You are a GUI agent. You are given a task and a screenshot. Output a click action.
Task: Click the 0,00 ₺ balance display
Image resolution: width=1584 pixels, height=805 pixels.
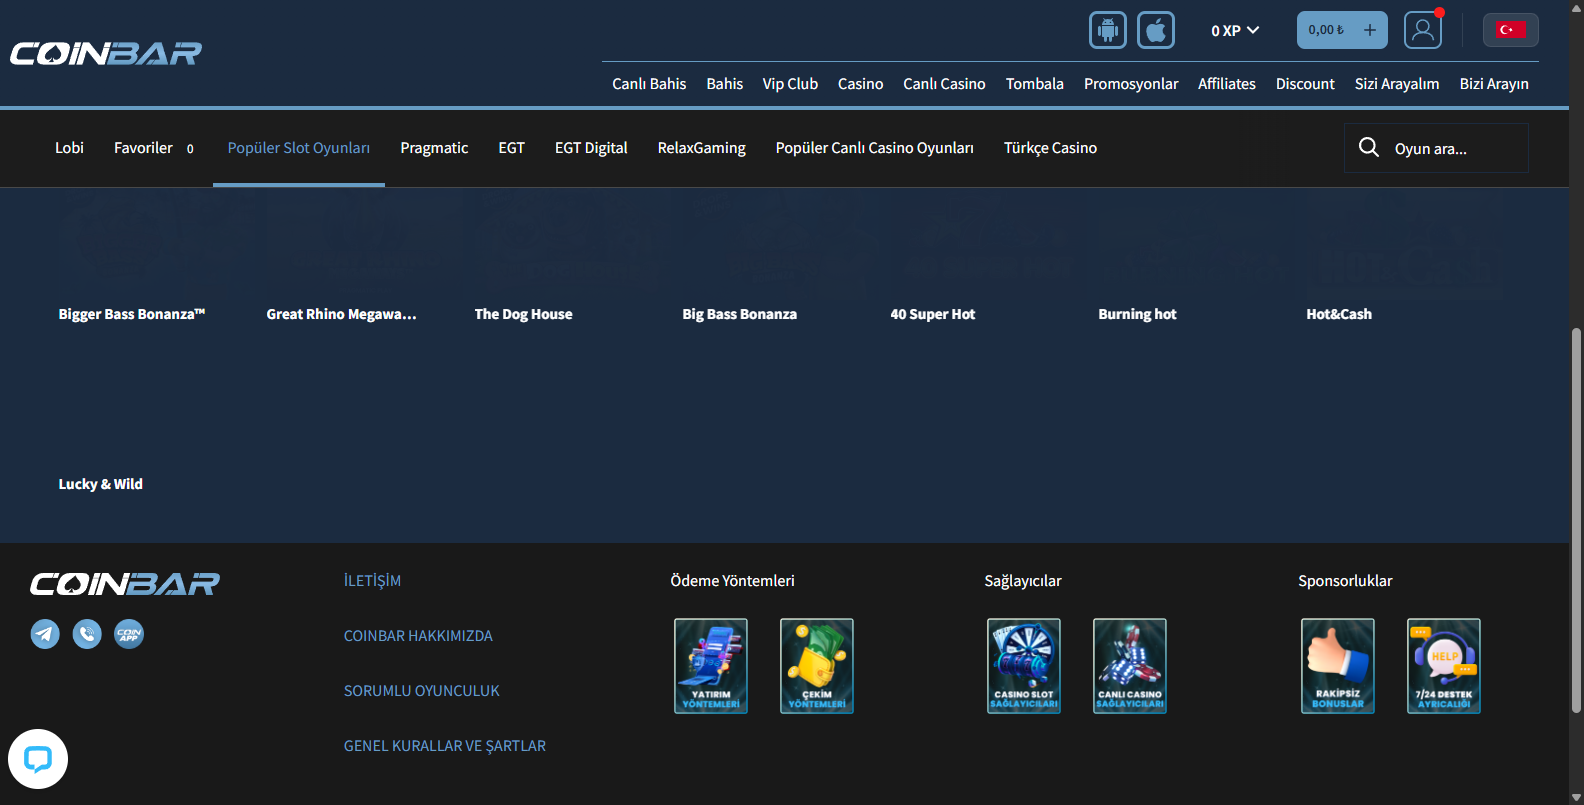1326,30
